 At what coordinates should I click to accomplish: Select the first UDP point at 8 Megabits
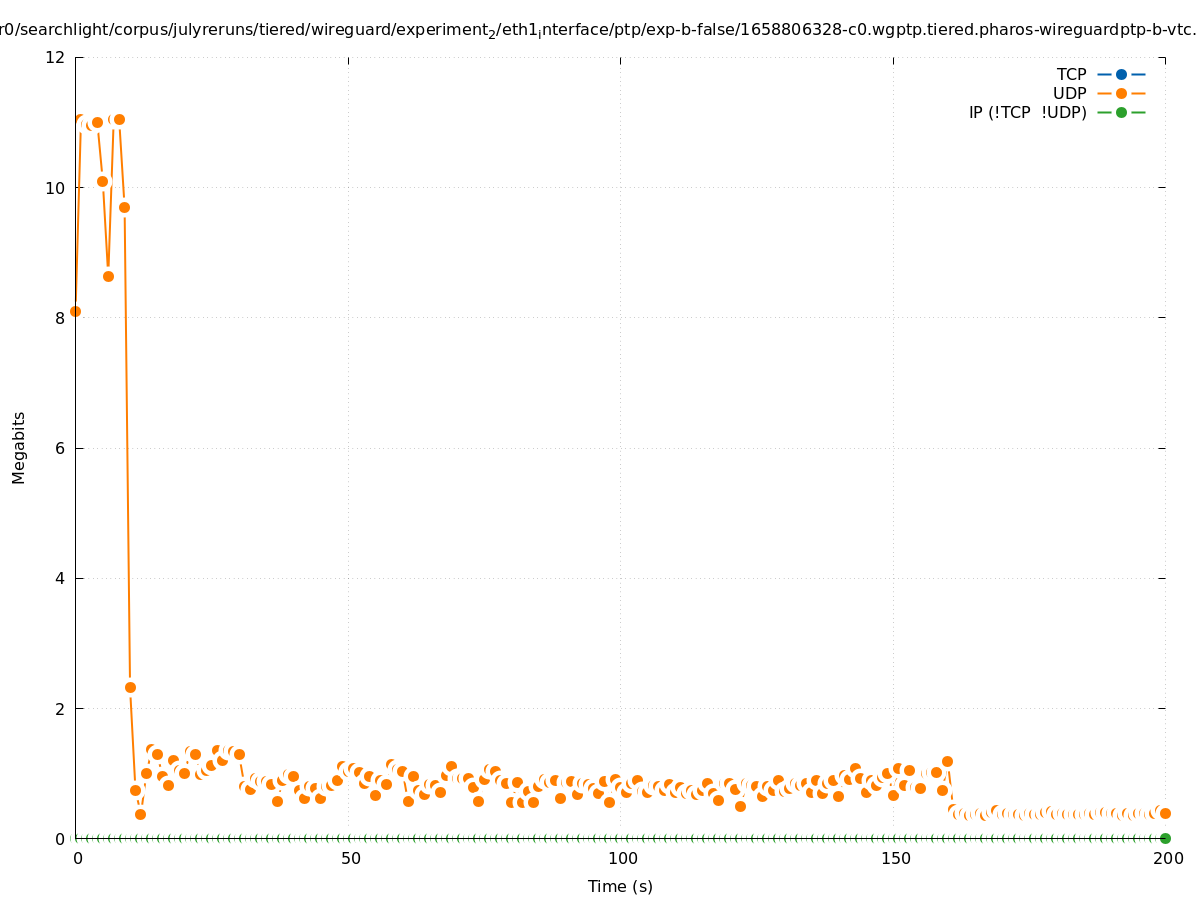[75, 311]
